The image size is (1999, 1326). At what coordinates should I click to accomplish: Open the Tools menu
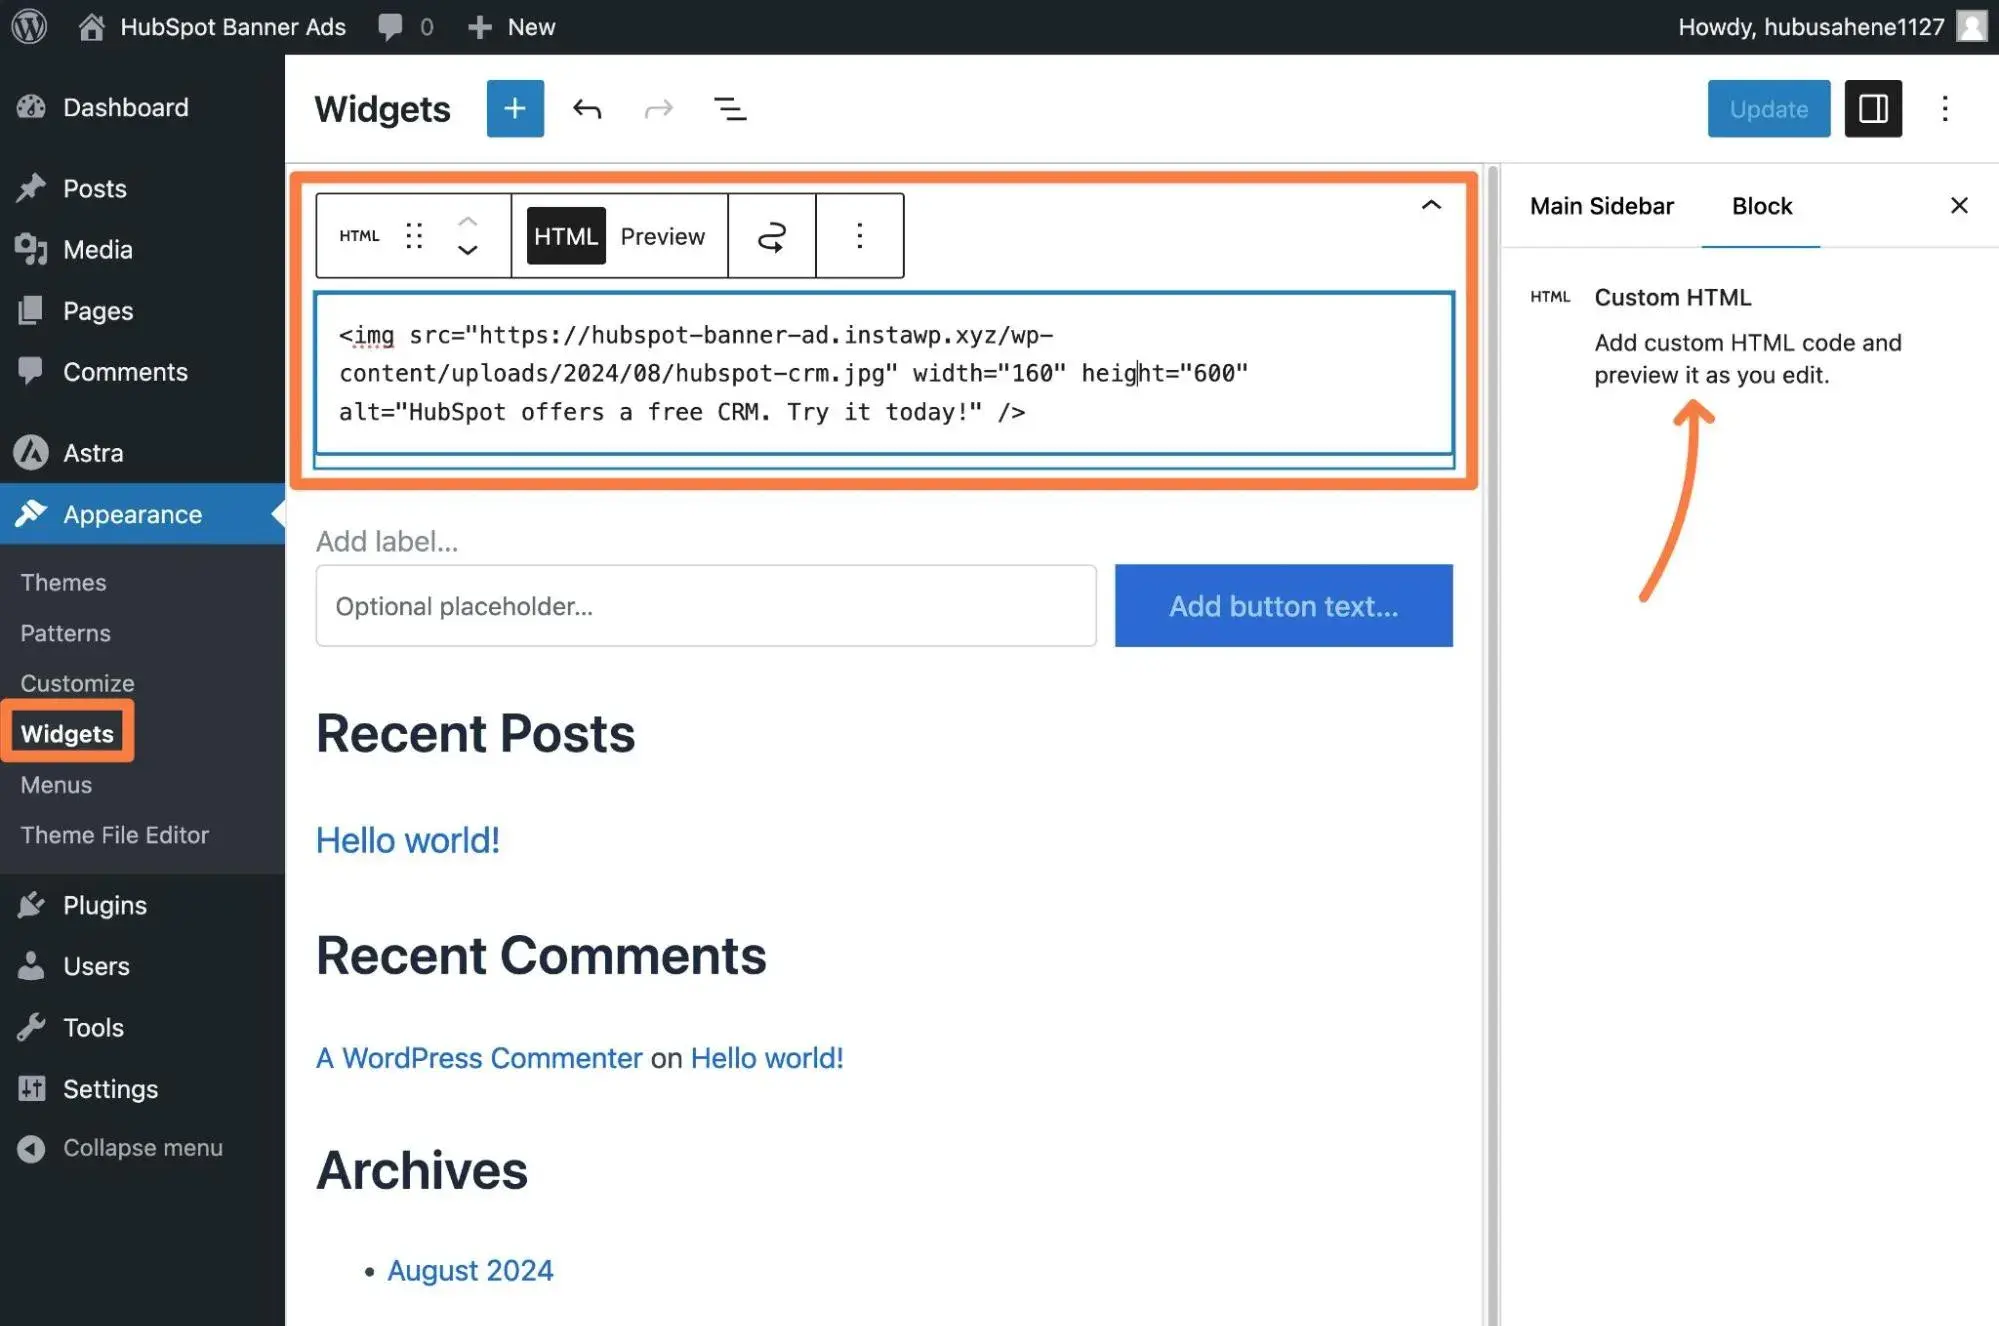pyautogui.click(x=142, y=1027)
